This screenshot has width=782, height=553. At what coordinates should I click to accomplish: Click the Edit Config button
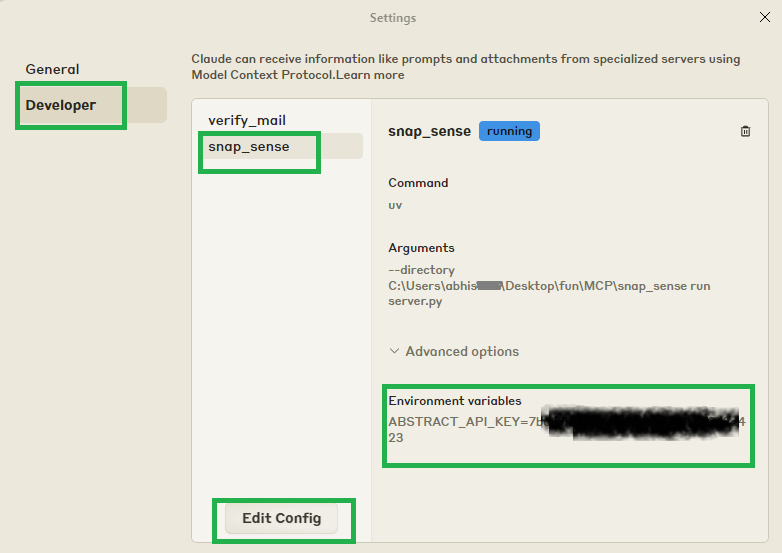(281, 518)
